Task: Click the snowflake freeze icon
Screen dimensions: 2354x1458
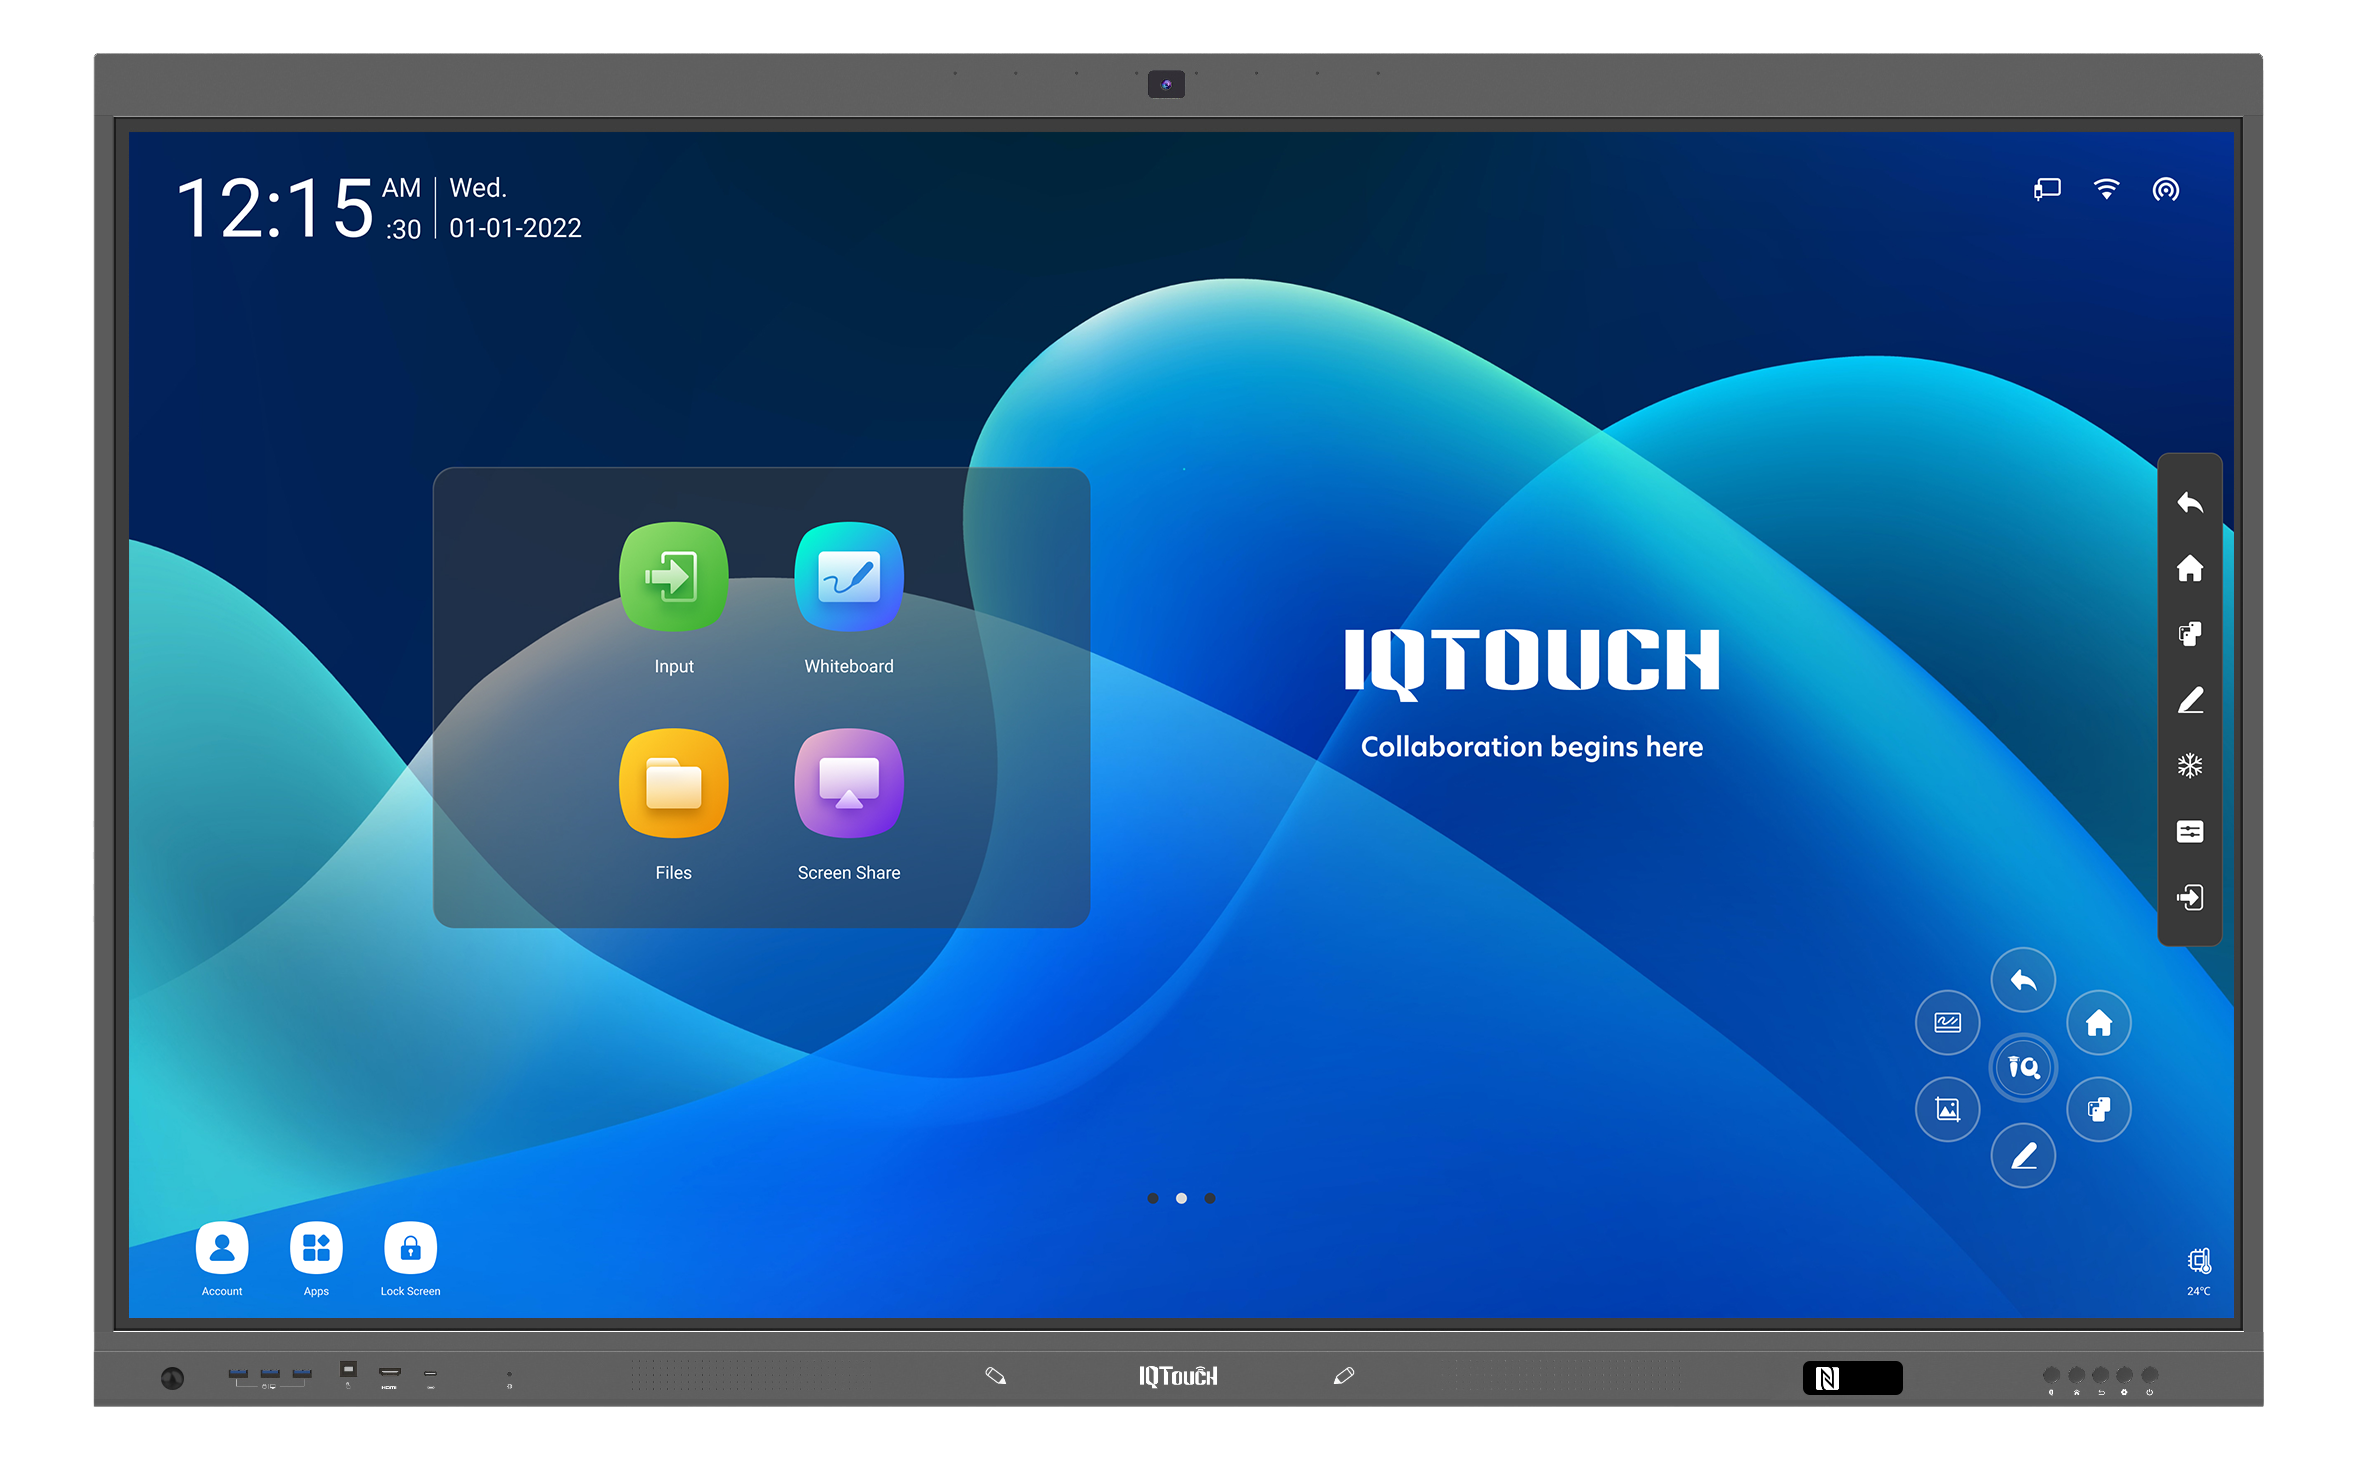Action: click(x=2189, y=766)
